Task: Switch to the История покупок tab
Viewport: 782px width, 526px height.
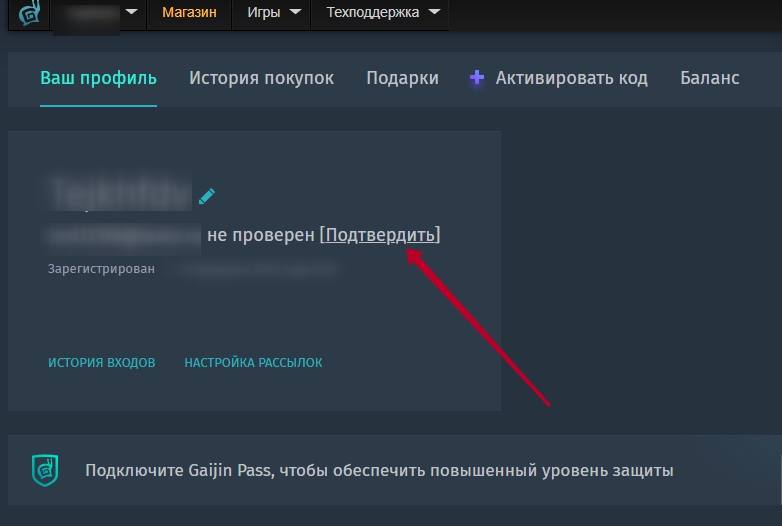Action: pos(261,78)
